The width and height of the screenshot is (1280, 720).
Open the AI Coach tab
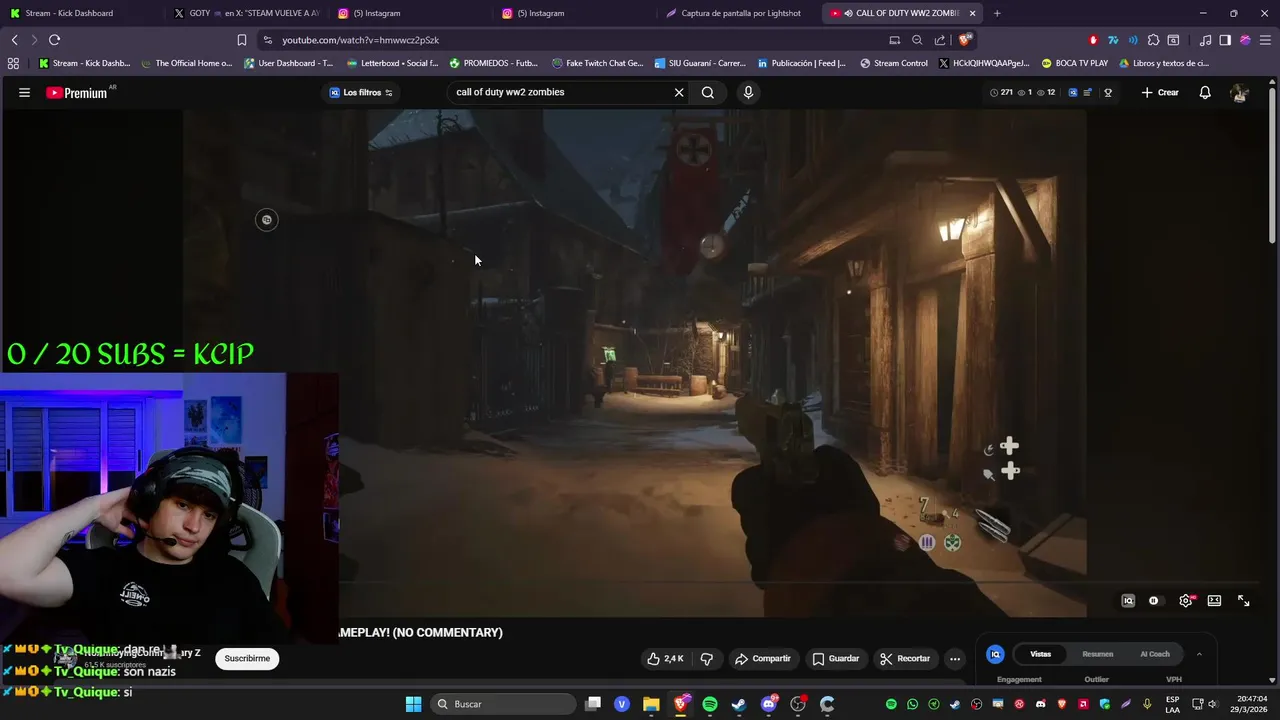1155,654
